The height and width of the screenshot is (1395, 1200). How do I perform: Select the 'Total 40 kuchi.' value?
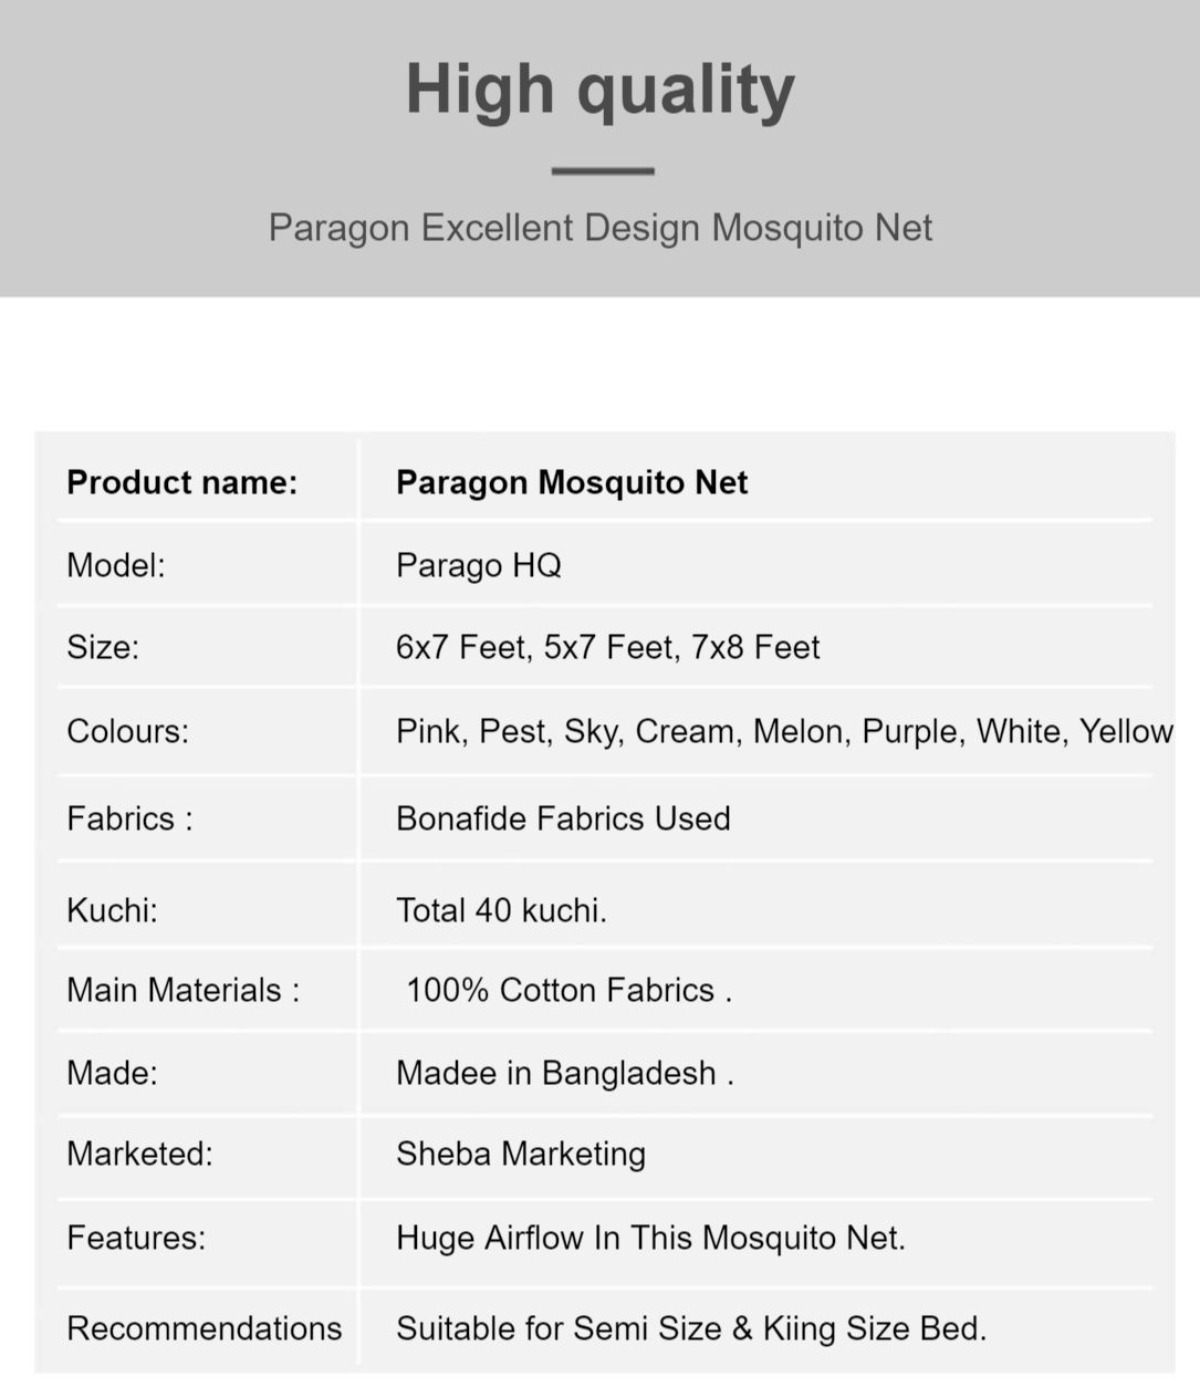[501, 910]
